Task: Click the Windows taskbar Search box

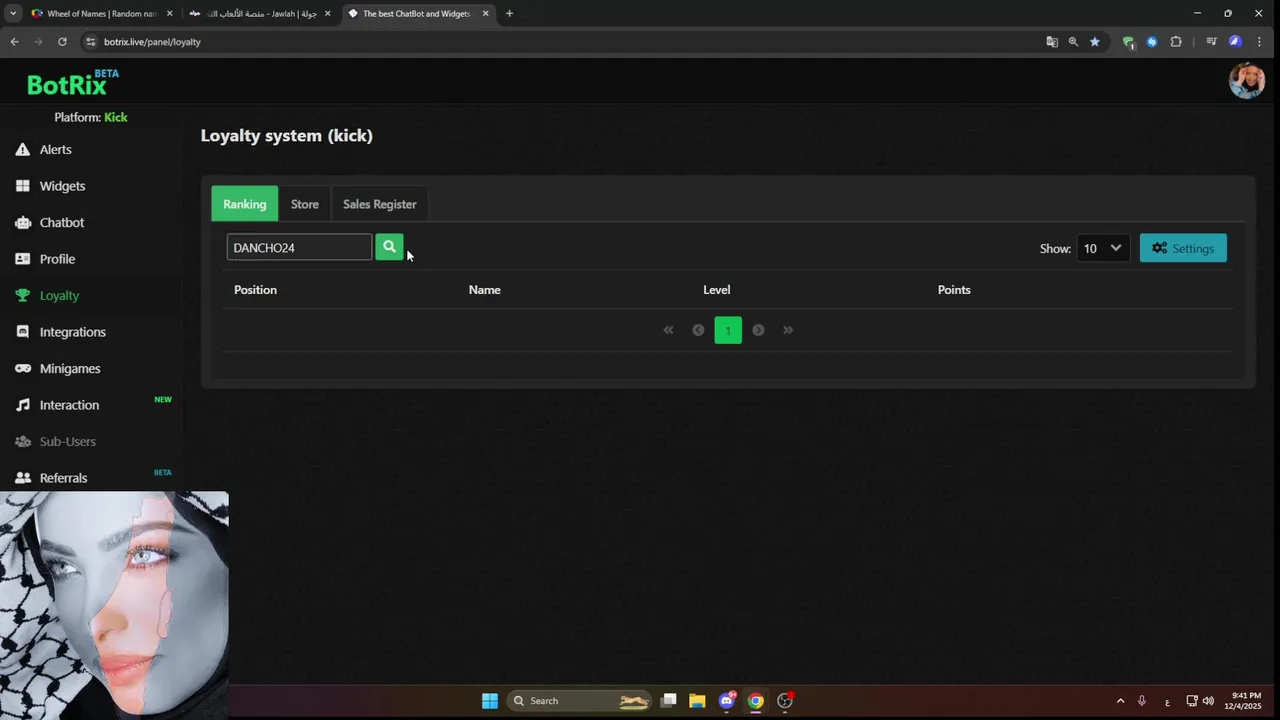Action: pyautogui.click(x=579, y=701)
